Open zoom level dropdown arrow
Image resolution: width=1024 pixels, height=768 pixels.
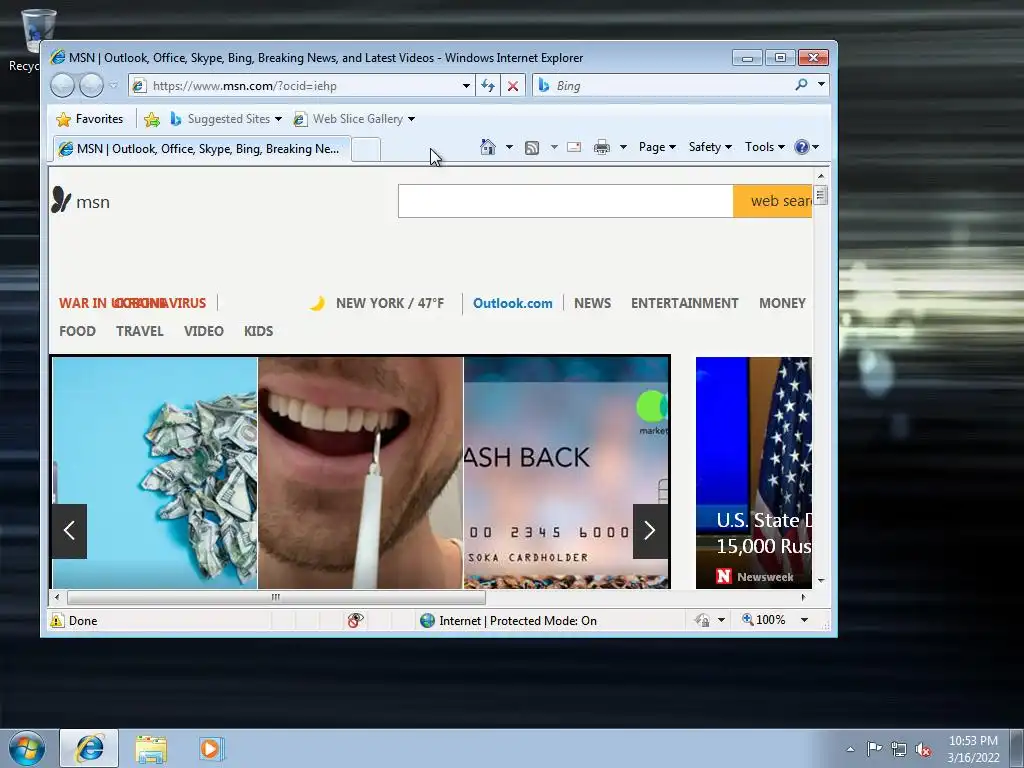coord(805,620)
